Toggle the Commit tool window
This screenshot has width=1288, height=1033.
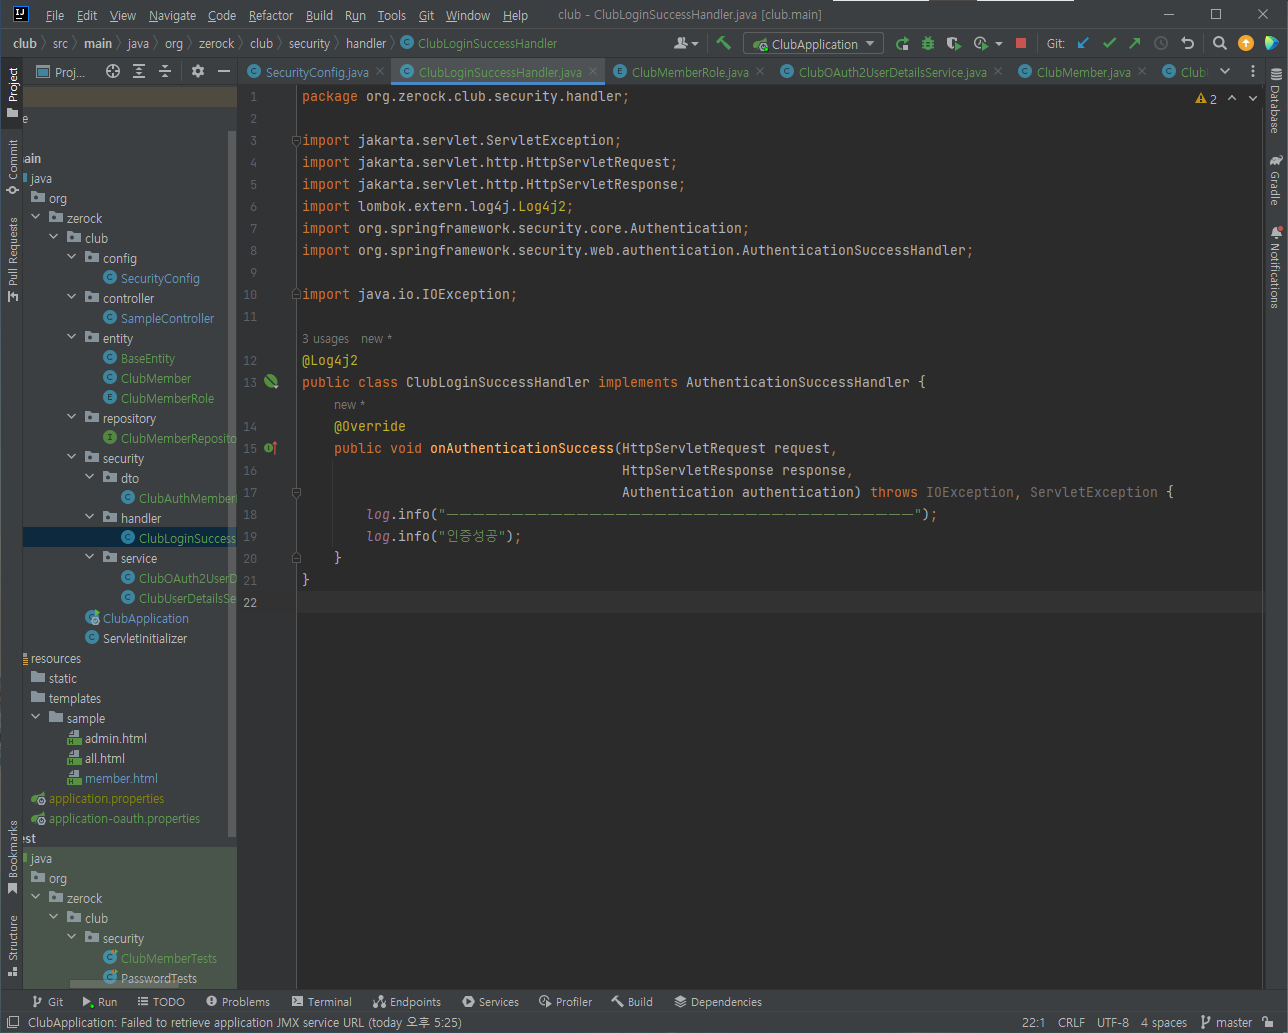12,167
